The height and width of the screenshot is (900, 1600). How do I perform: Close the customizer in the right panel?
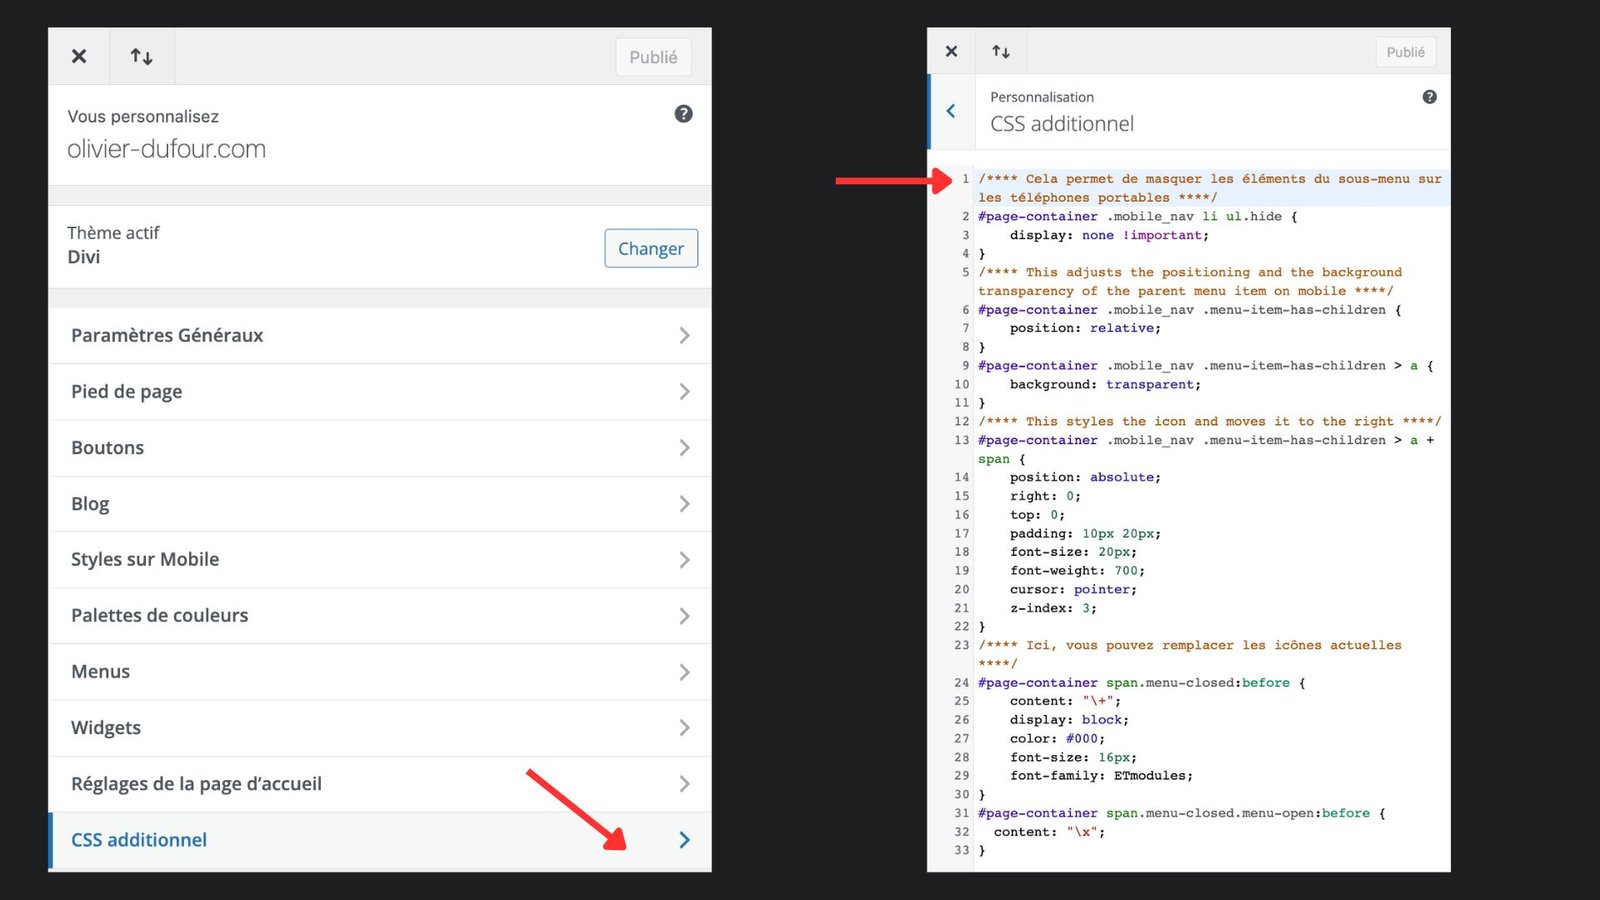pyautogui.click(x=951, y=51)
